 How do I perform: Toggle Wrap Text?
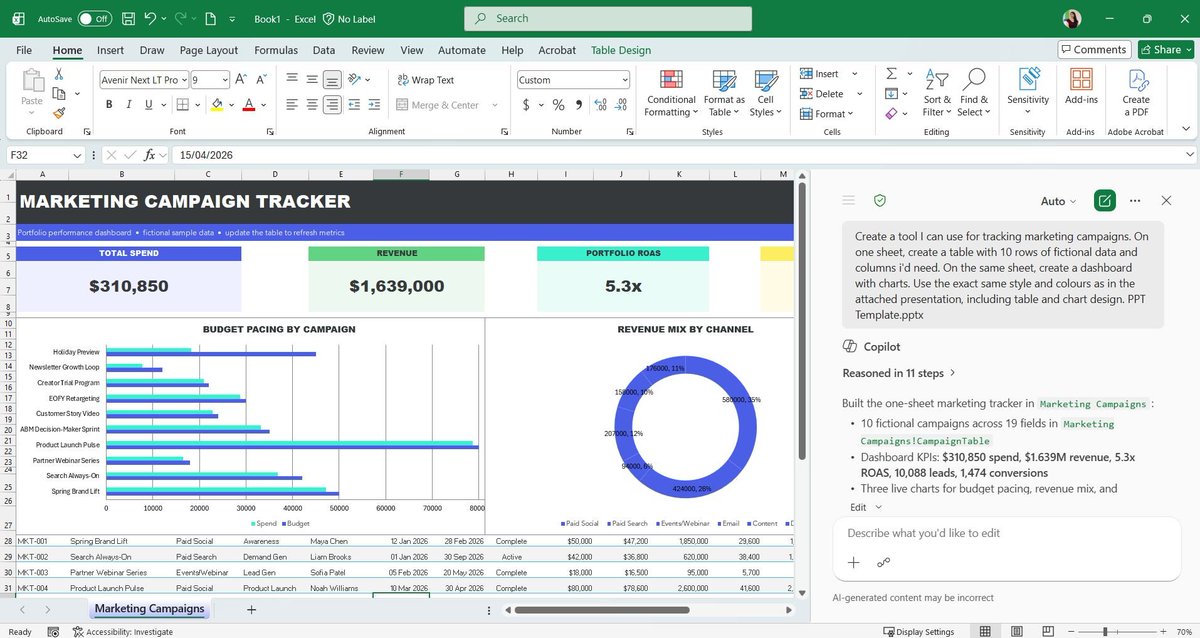pyautogui.click(x=425, y=80)
